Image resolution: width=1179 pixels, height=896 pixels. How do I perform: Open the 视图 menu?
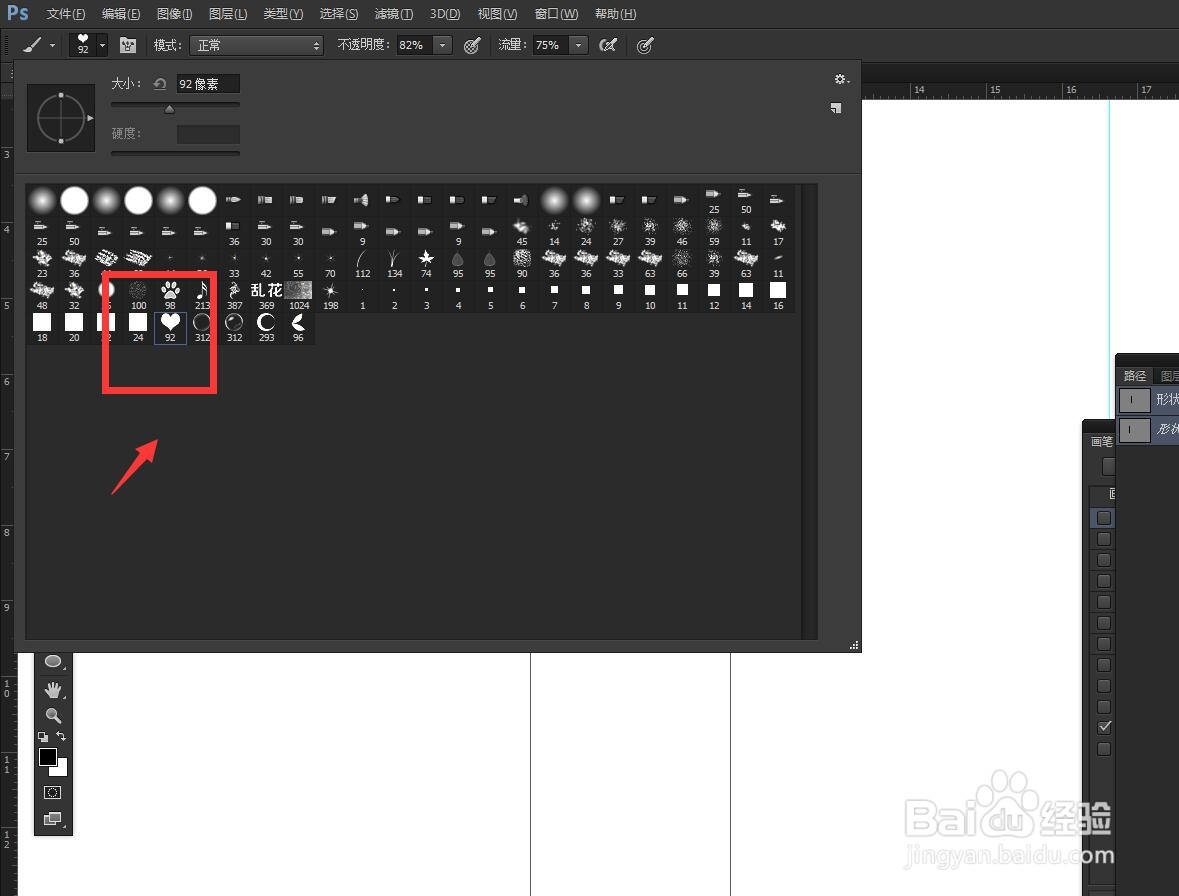tap(497, 14)
